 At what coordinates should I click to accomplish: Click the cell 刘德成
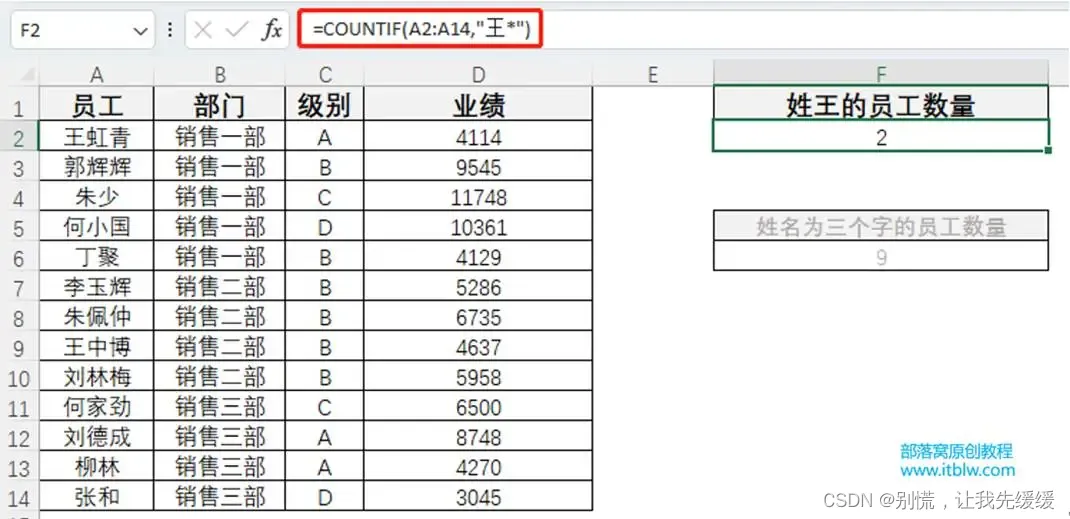pyautogui.click(x=97, y=437)
